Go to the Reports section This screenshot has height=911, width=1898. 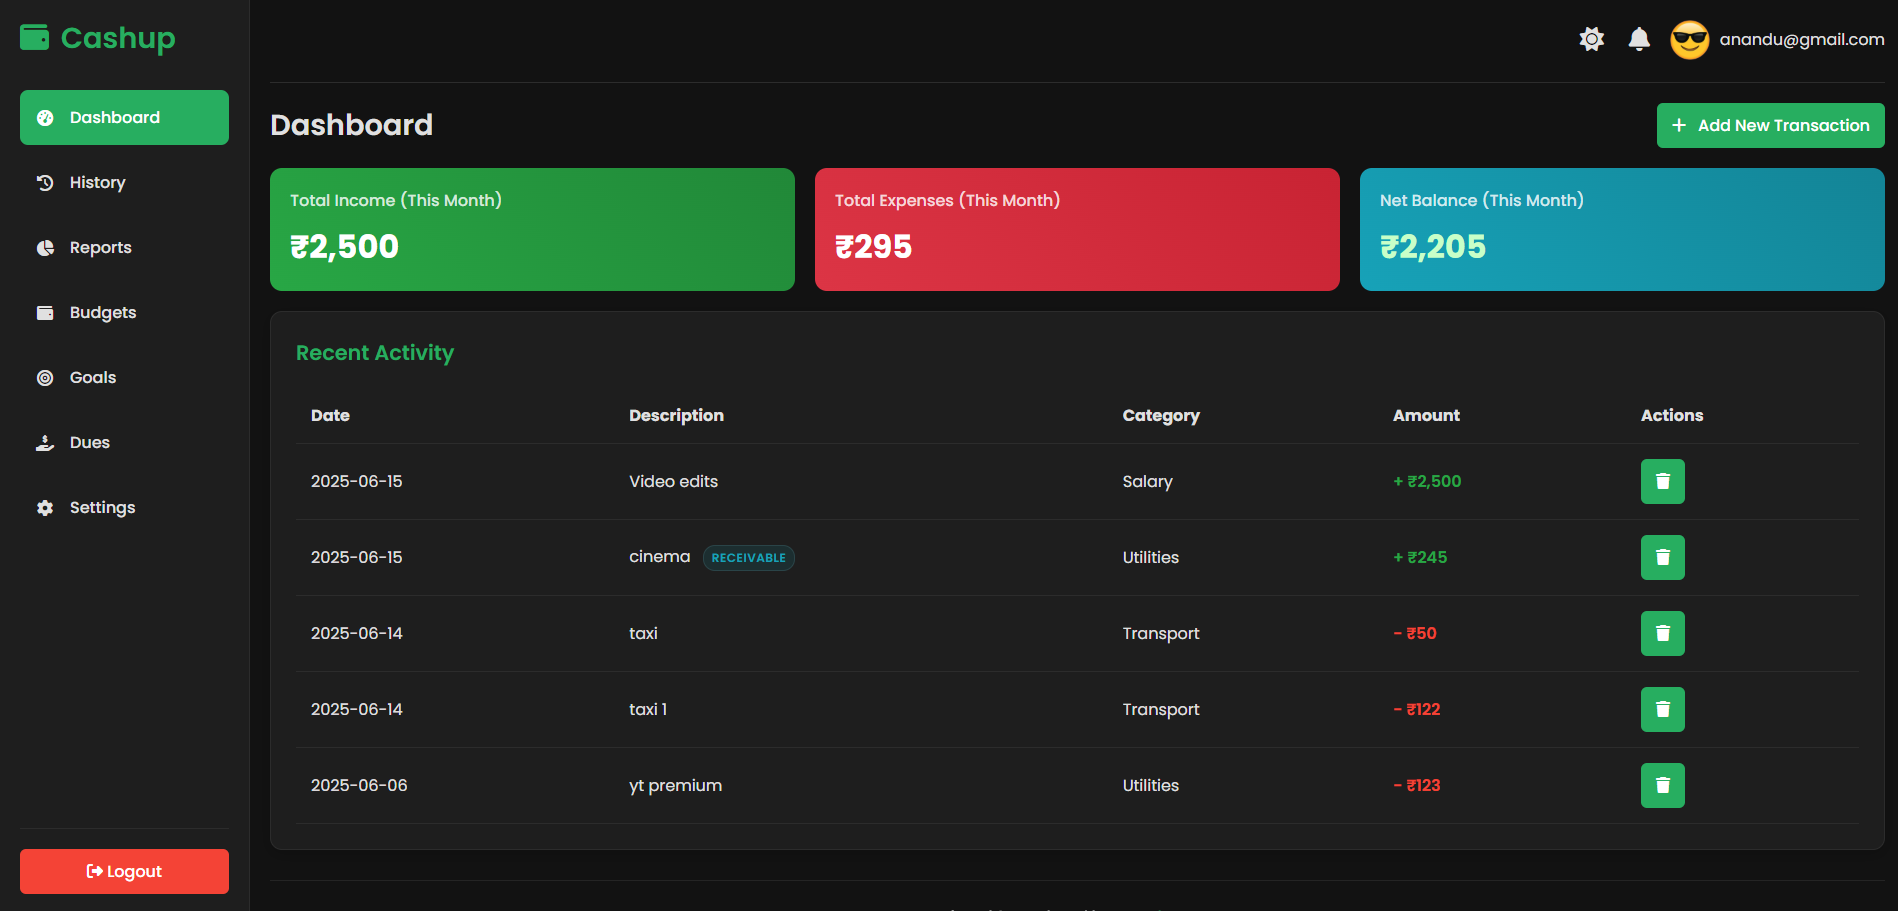pos(100,248)
